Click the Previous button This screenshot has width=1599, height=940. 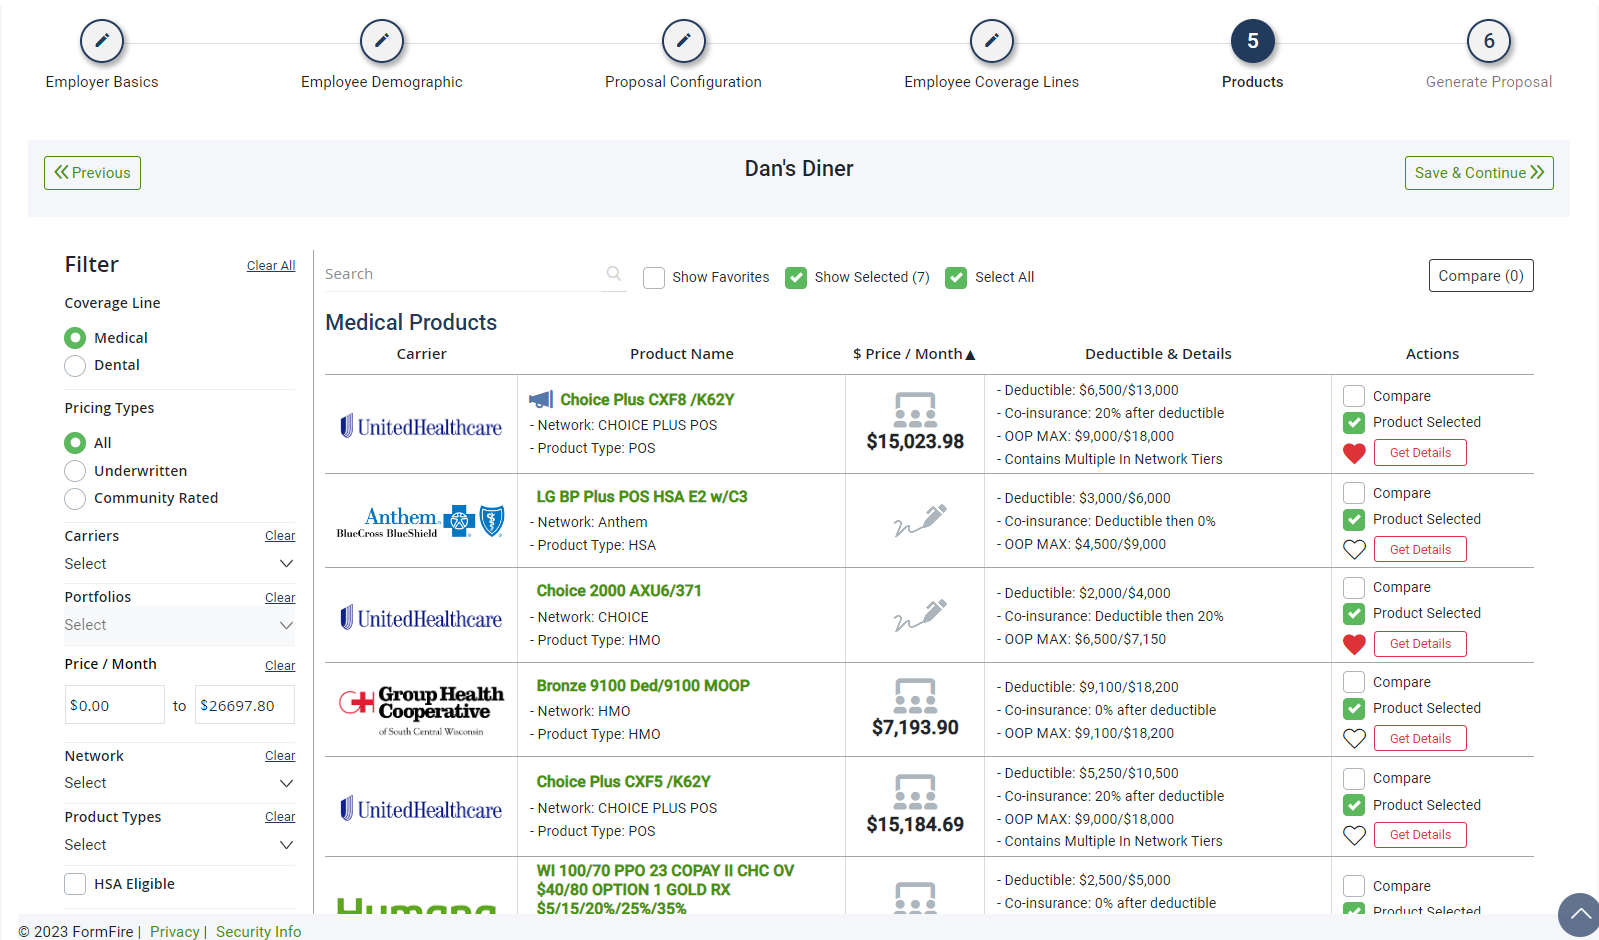tap(92, 173)
